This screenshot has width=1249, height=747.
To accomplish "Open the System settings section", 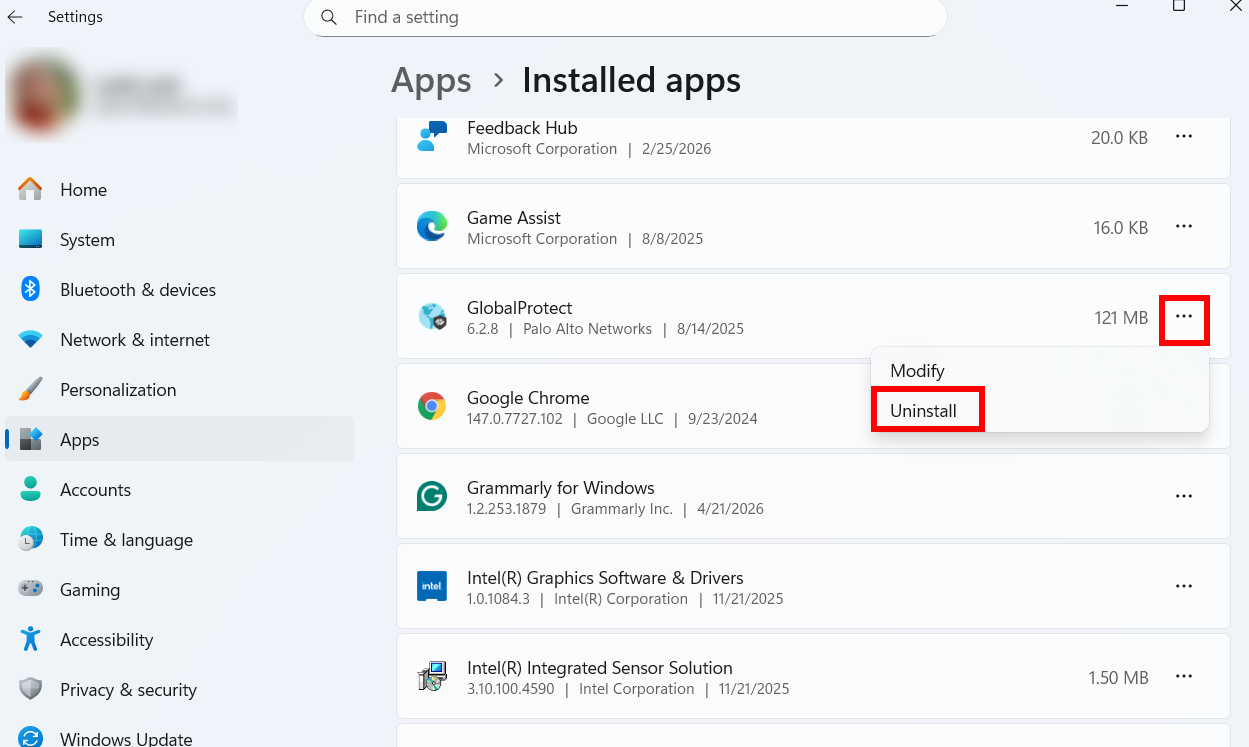I will pyautogui.click(x=86, y=239).
